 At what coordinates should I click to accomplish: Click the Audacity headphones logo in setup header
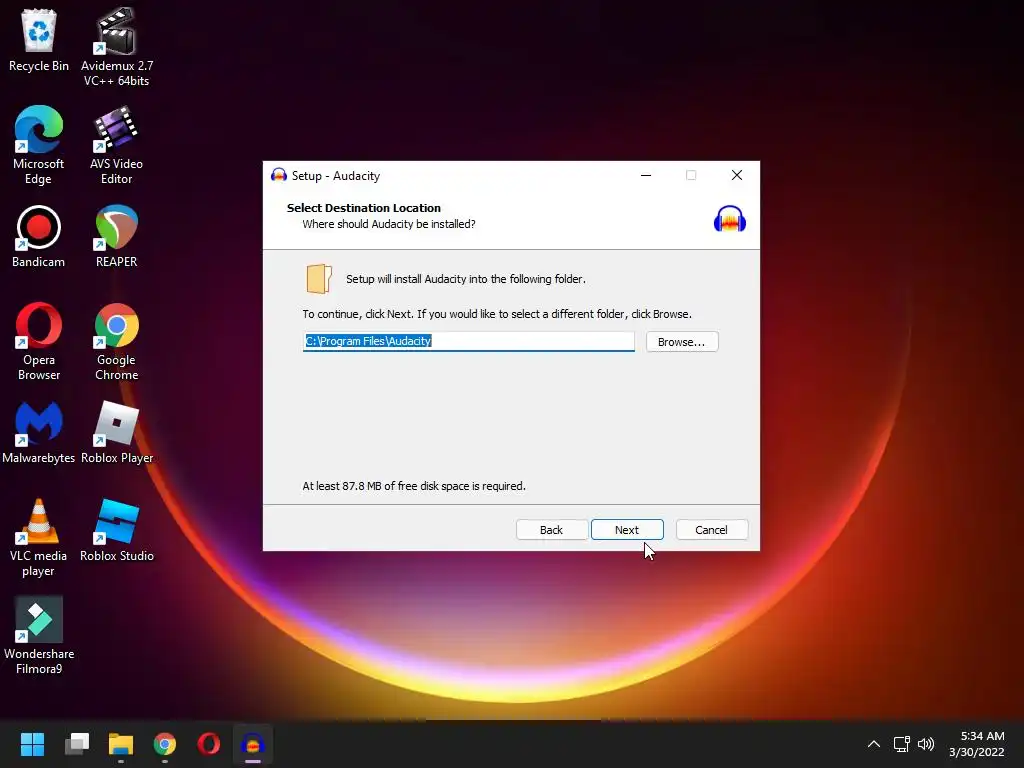coord(729,219)
